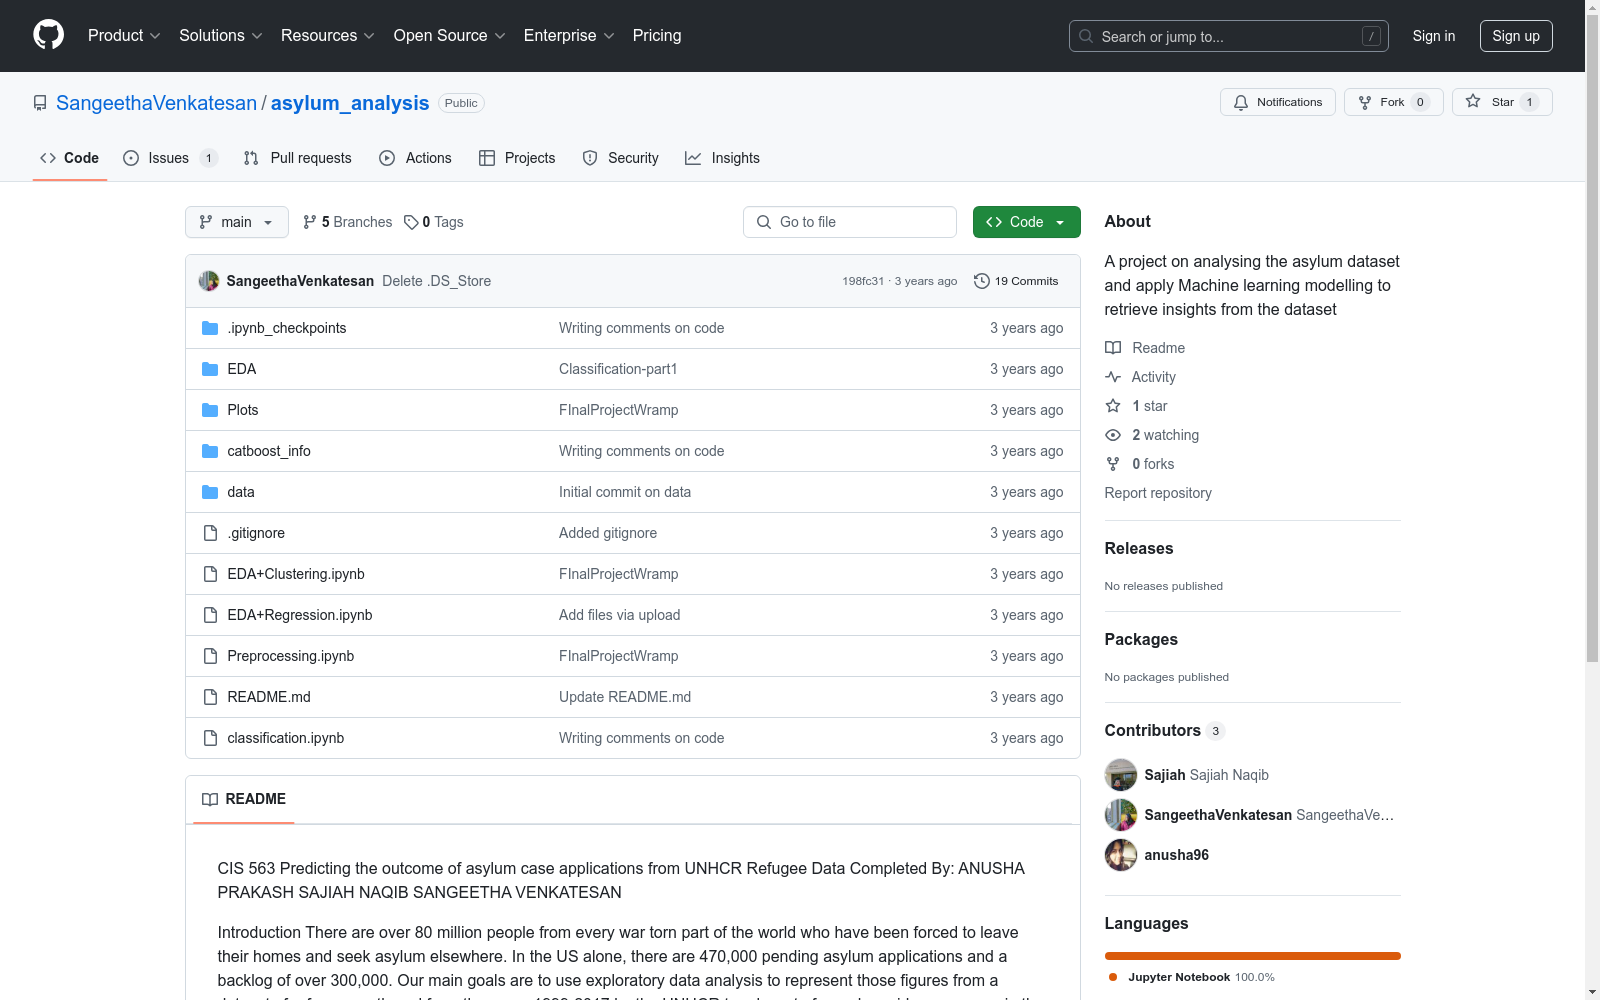Image resolution: width=1600 pixels, height=1000 pixels.
Task: Click the book icon beside Readme in About
Action: pos(1113,348)
